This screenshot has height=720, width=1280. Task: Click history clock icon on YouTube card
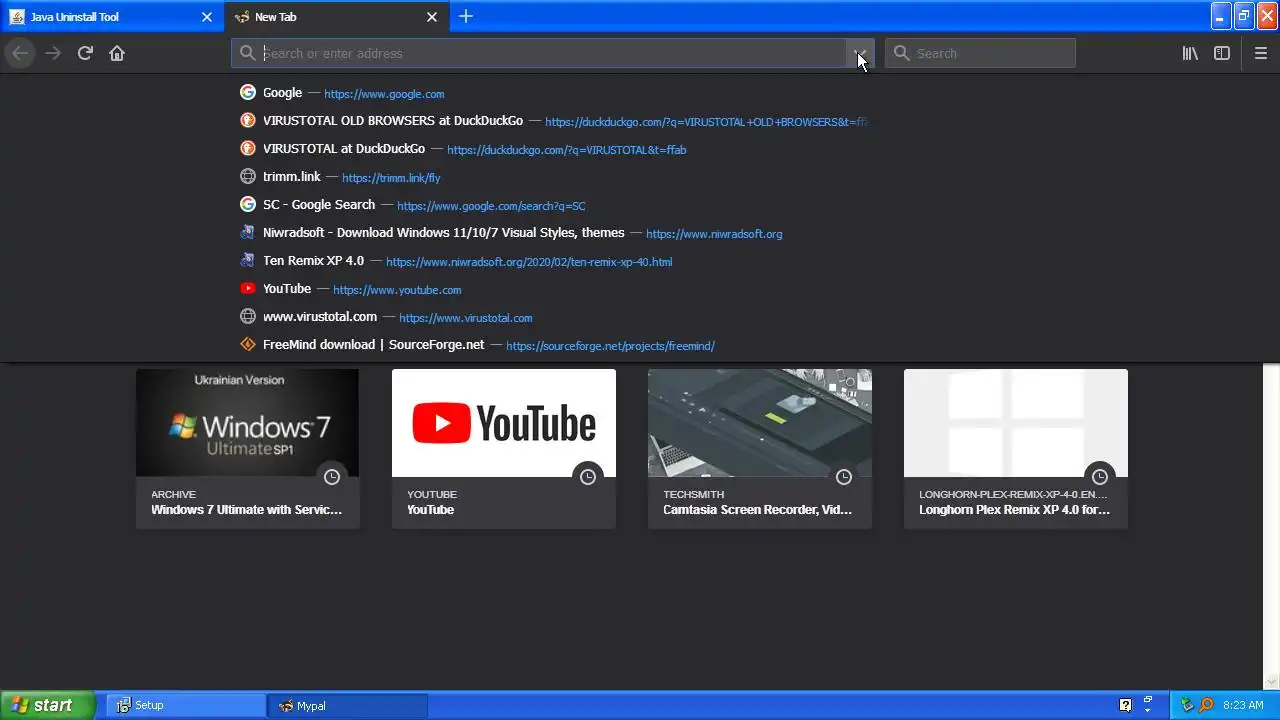(x=588, y=477)
